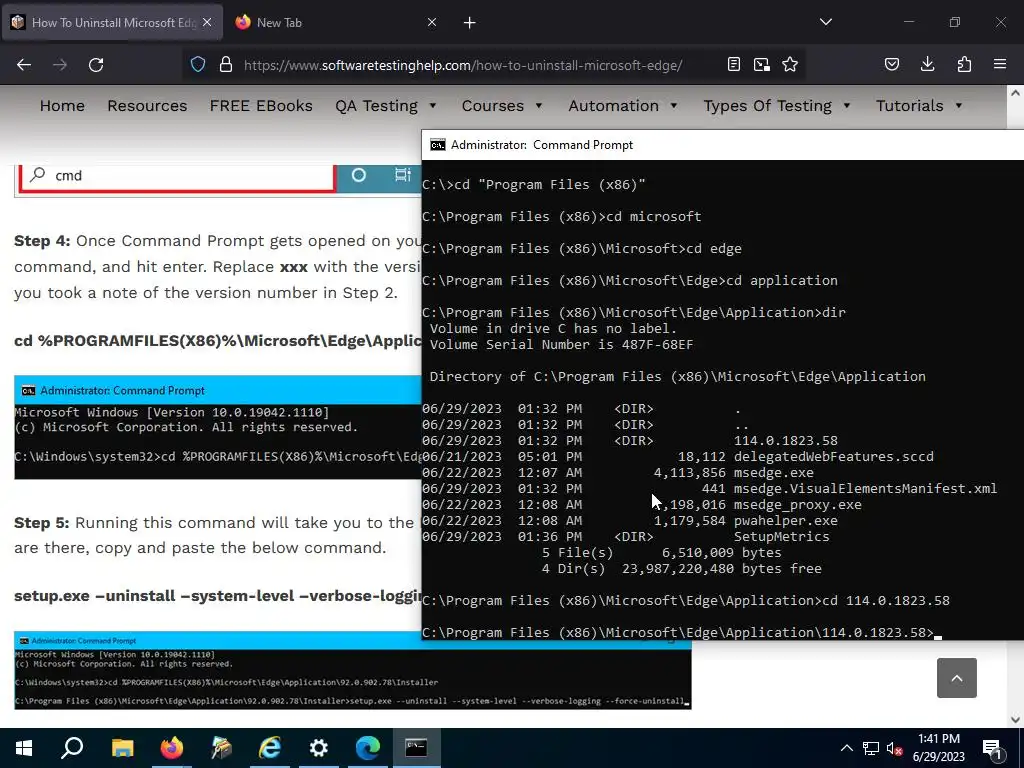The height and width of the screenshot is (768, 1024).
Task: Close the New Tab tab
Action: point(432,22)
